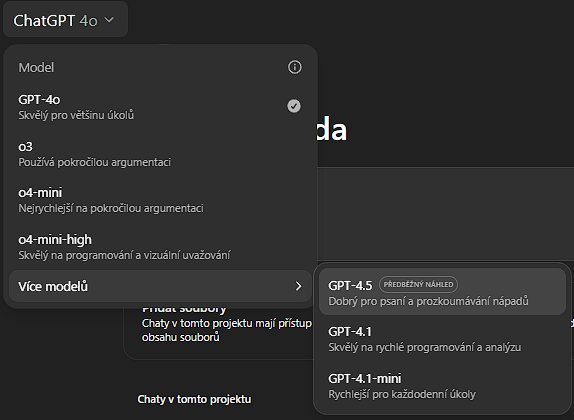Viewport: 574px width, 420px height.
Task: Select GPT-4.1-mini for everyday tasks
Action: click(x=443, y=386)
